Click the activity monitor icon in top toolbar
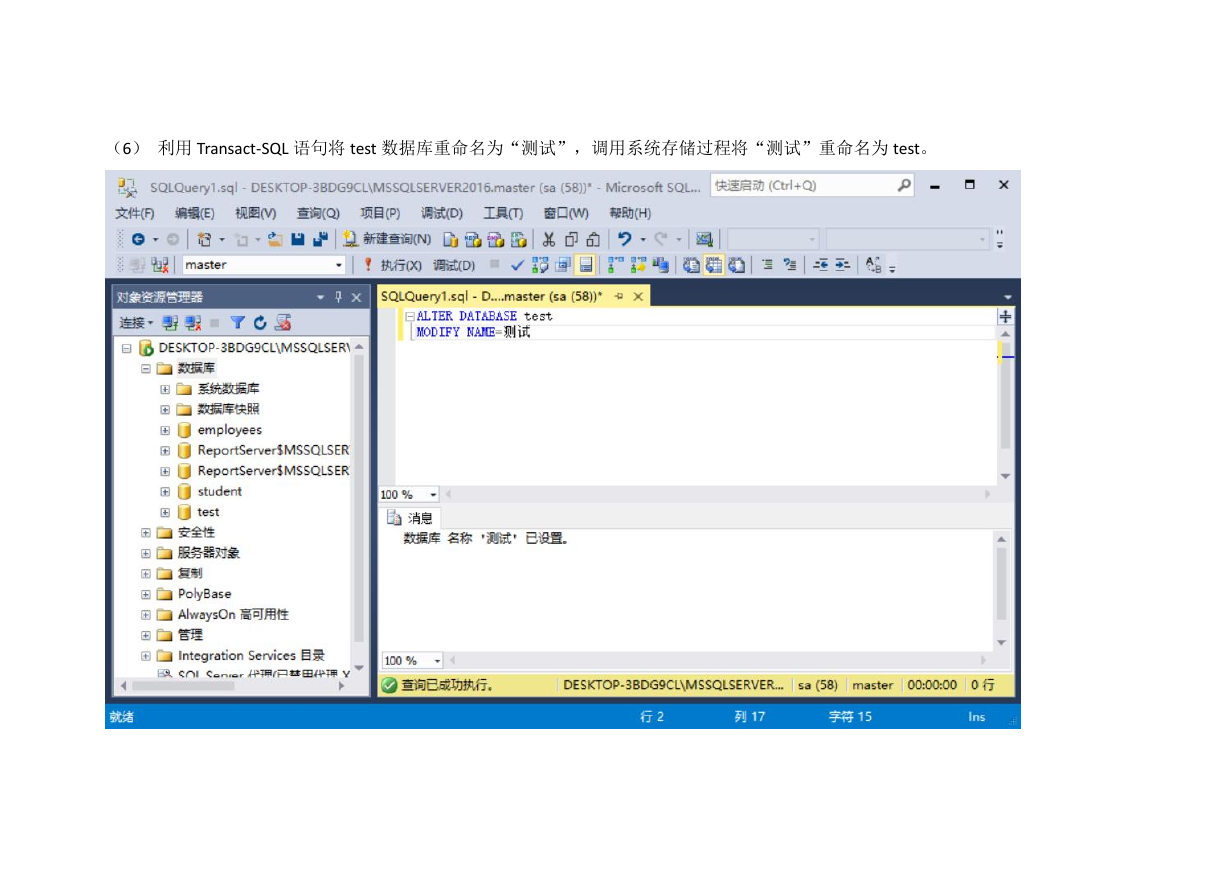This screenshot has height=869, width=1228. click(704, 239)
